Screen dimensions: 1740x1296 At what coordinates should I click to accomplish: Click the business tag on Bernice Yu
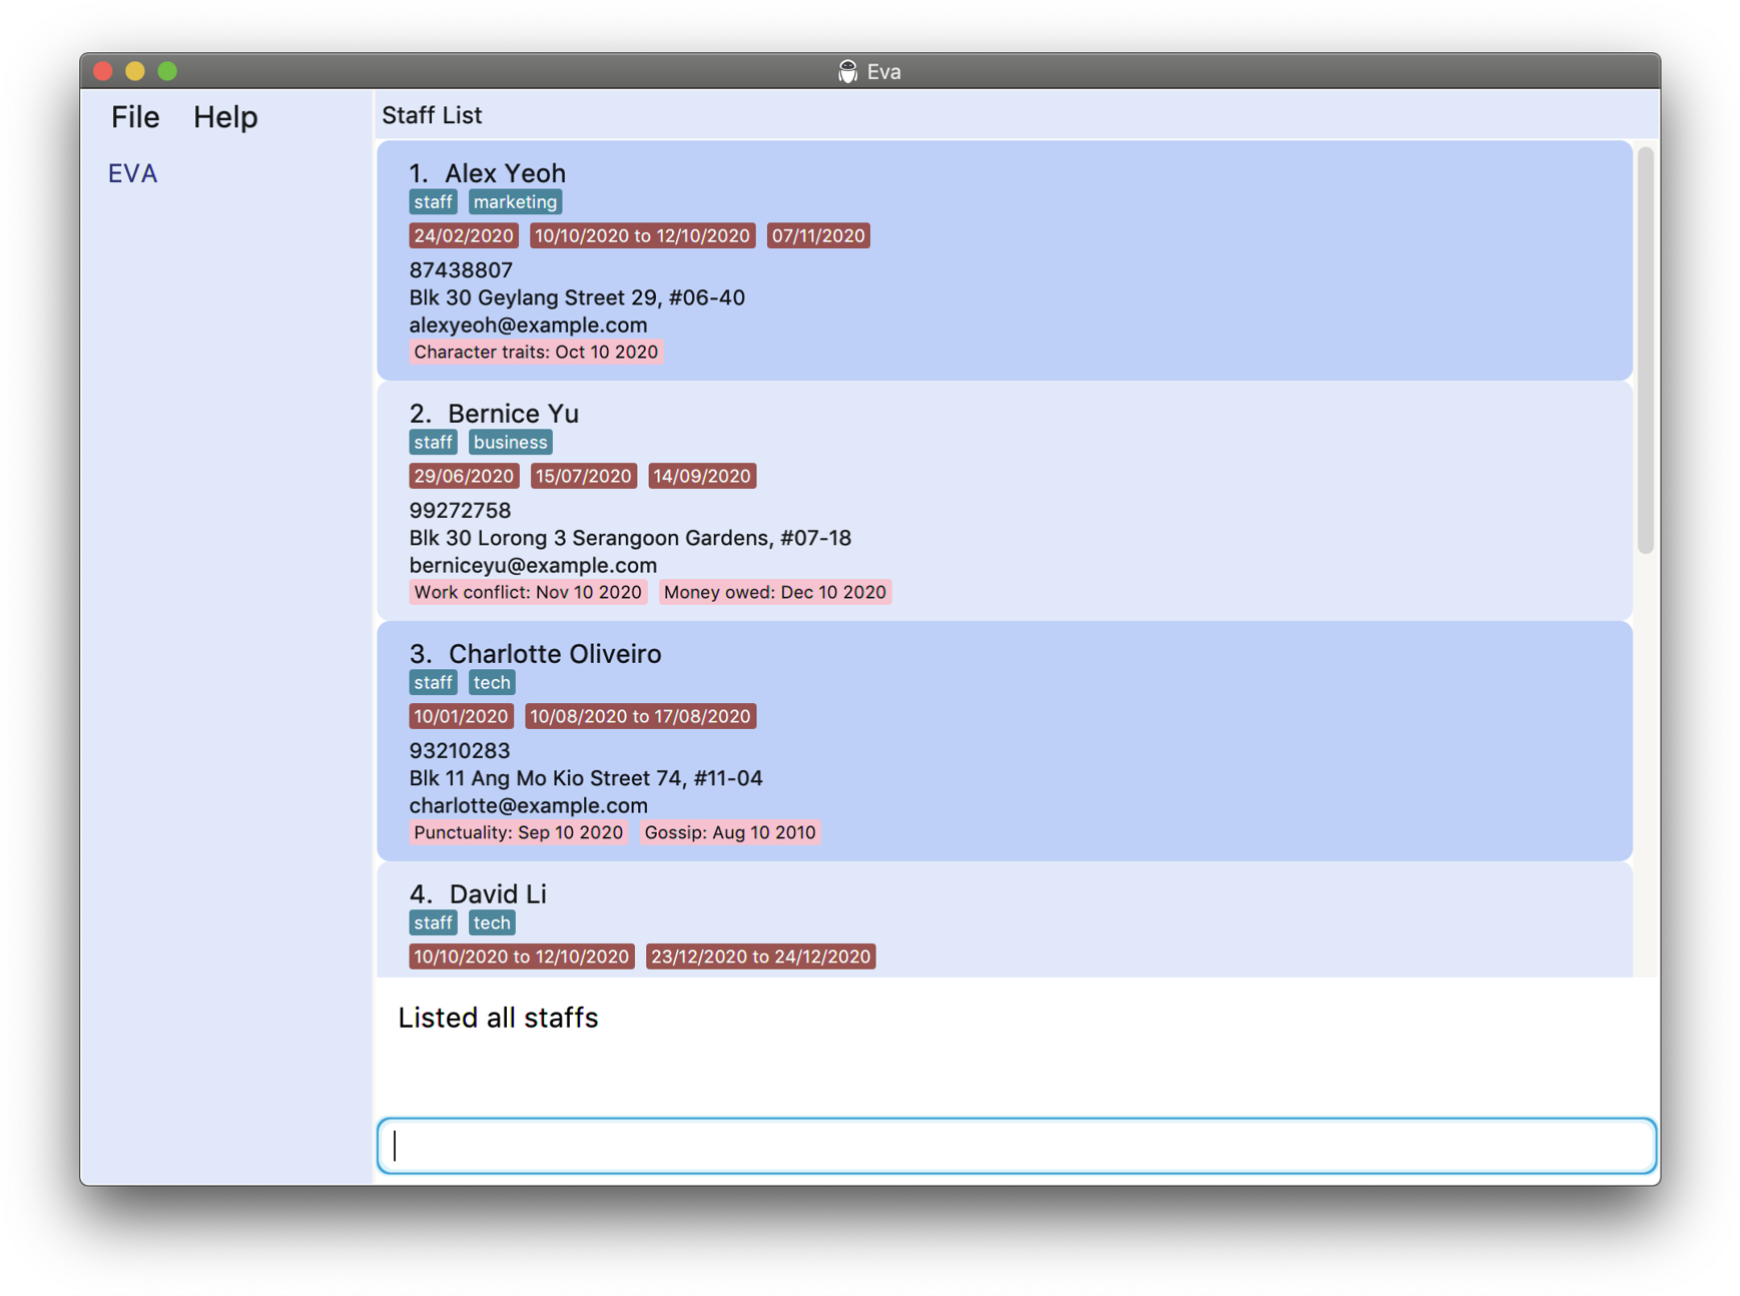click(x=510, y=442)
